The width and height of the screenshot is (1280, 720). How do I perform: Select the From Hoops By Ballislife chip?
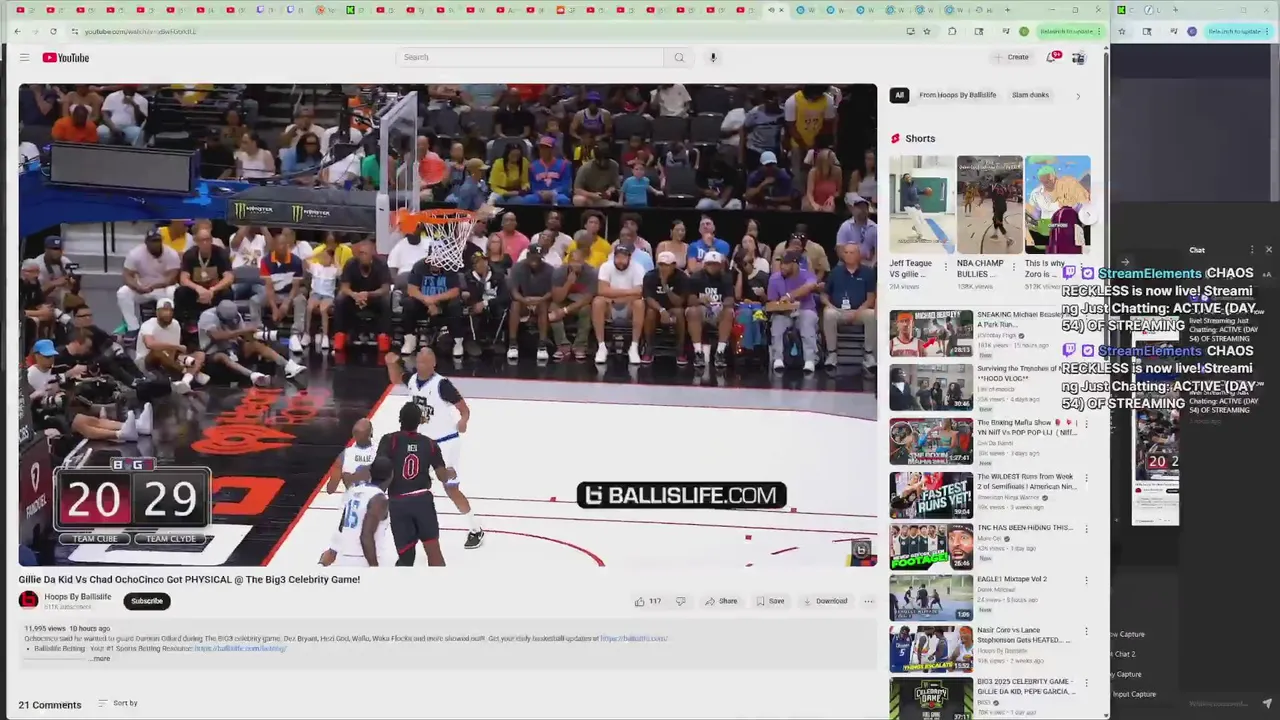[957, 95]
